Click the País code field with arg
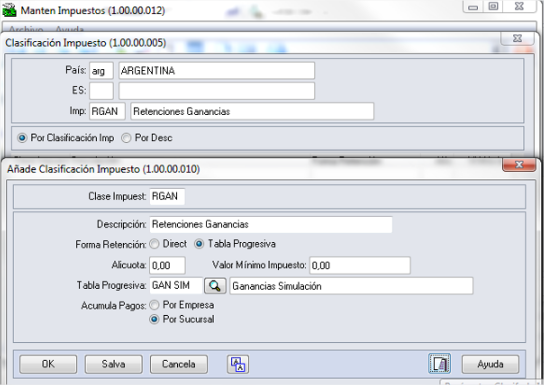 pos(101,71)
